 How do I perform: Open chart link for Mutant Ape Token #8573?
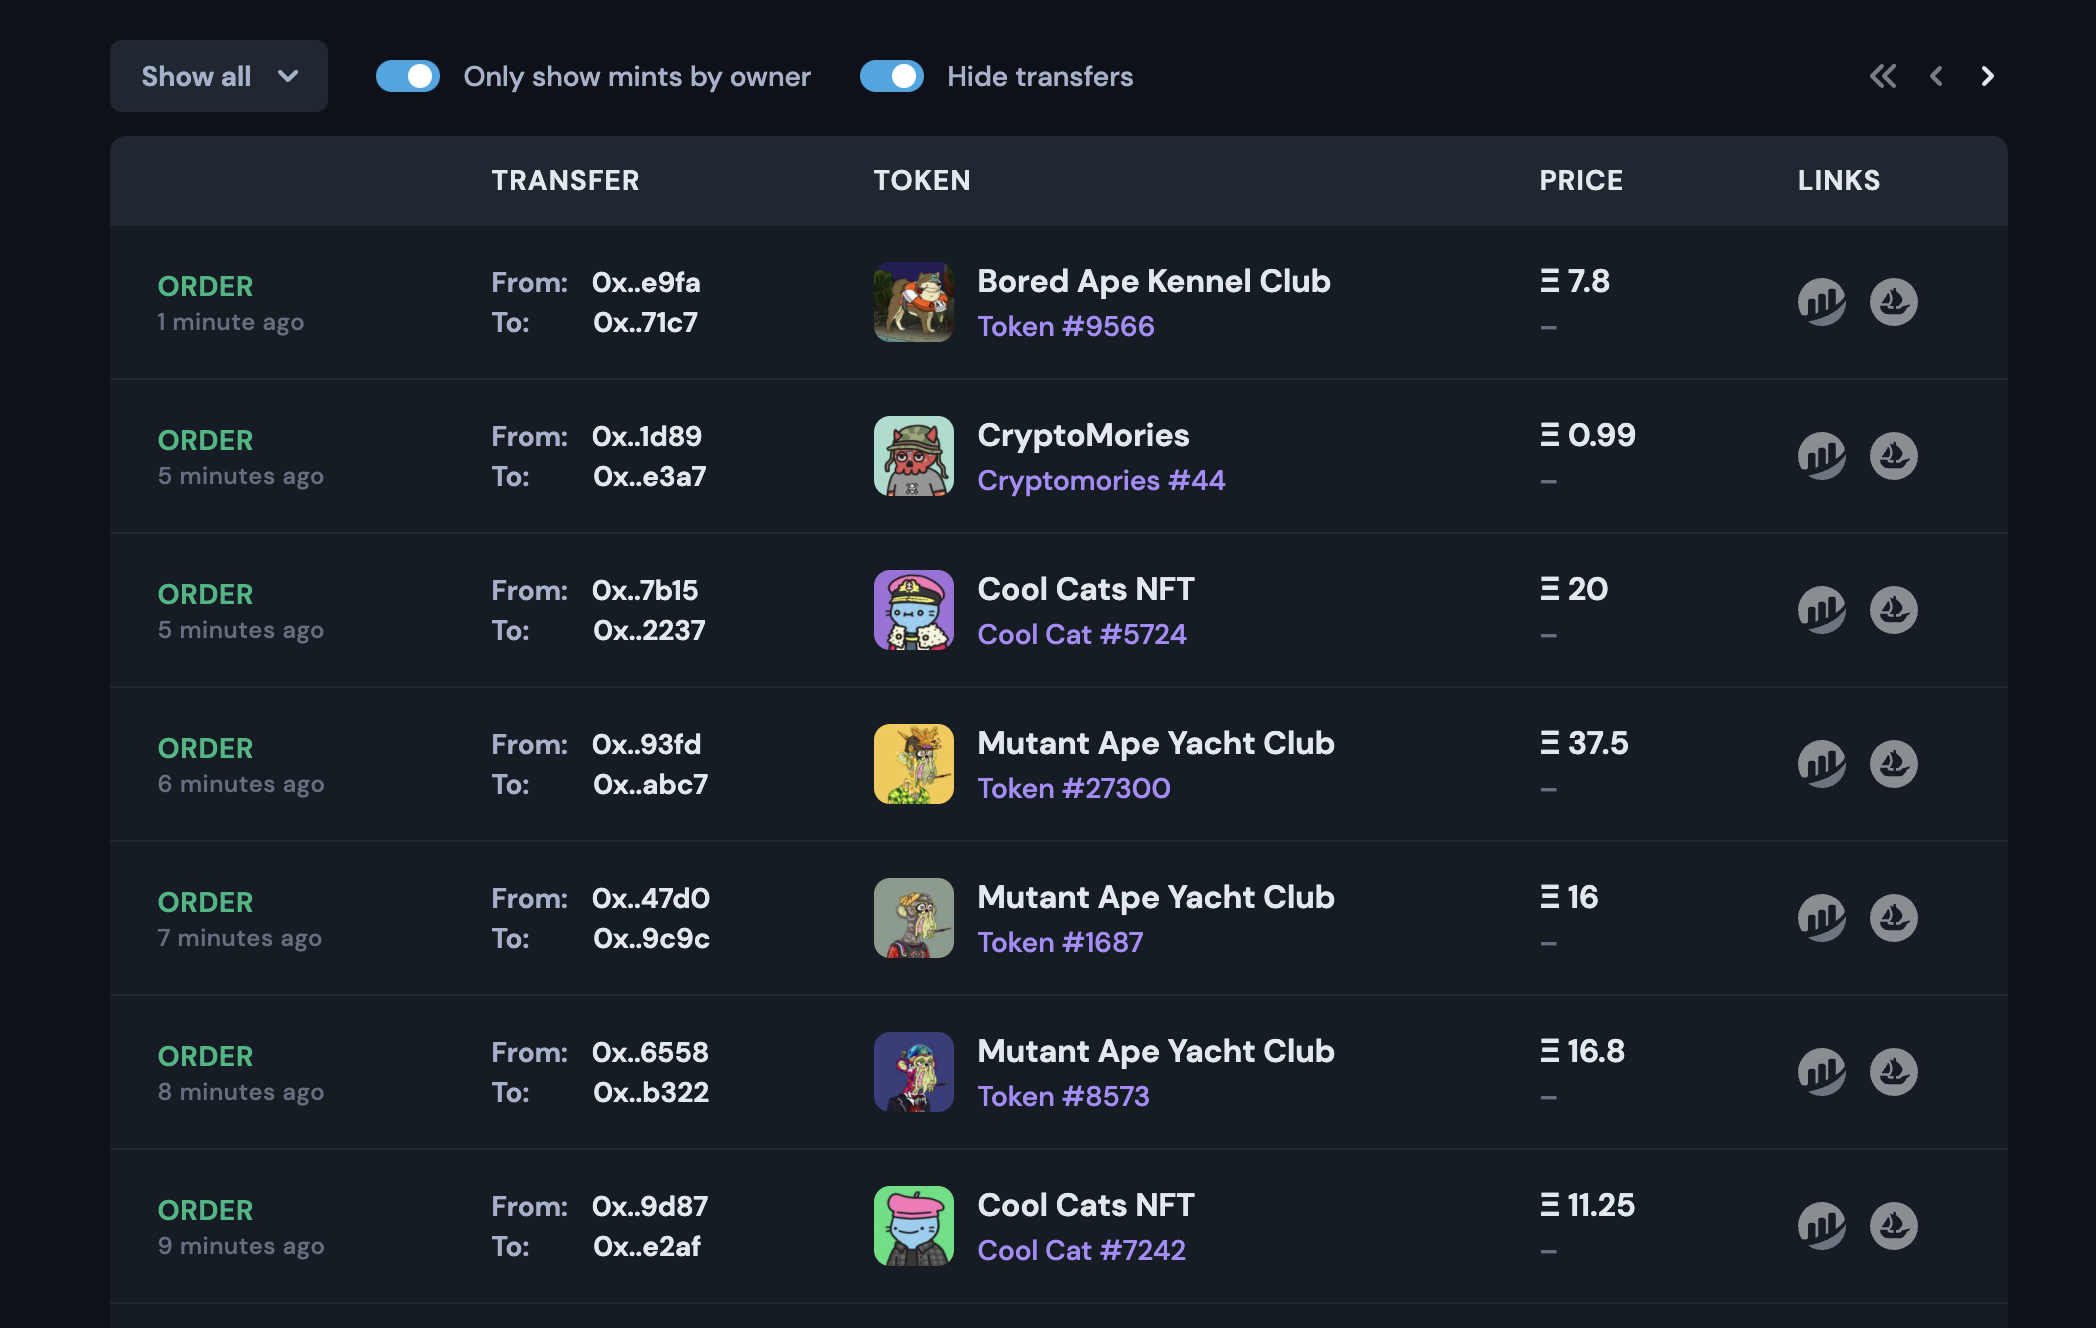(1822, 1072)
